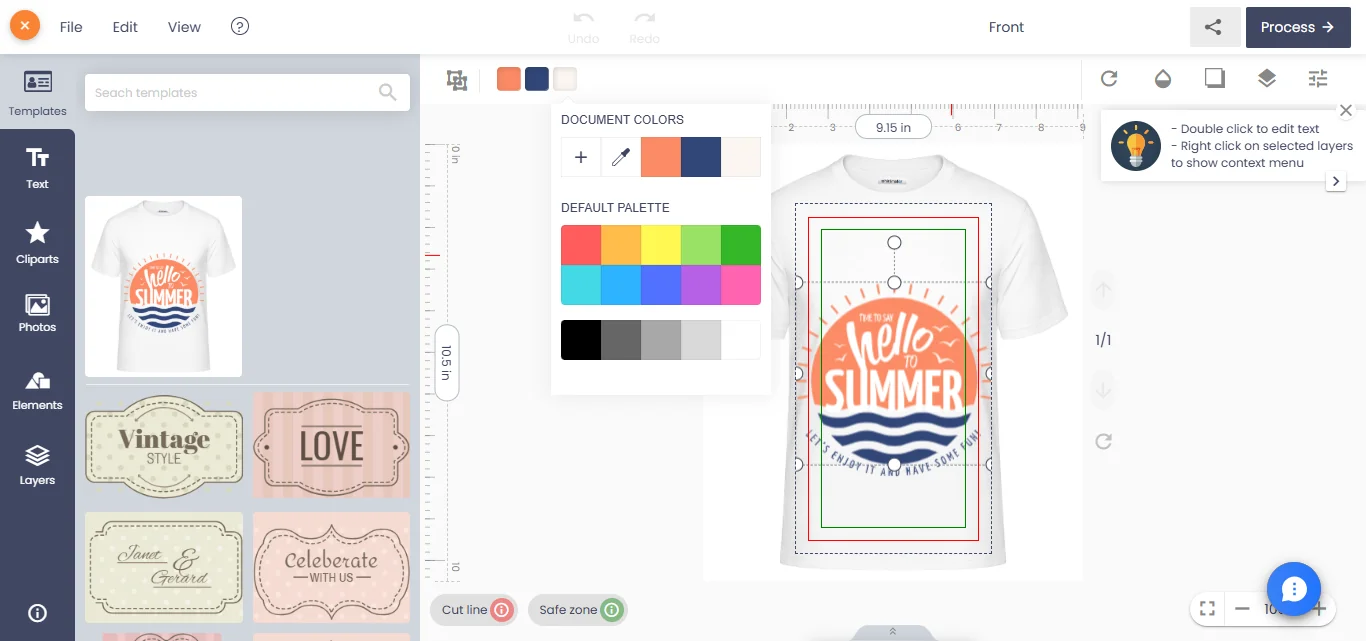Pick orange in Document Colors
The width and height of the screenshot is (1366, 641).
pos(661,157)
